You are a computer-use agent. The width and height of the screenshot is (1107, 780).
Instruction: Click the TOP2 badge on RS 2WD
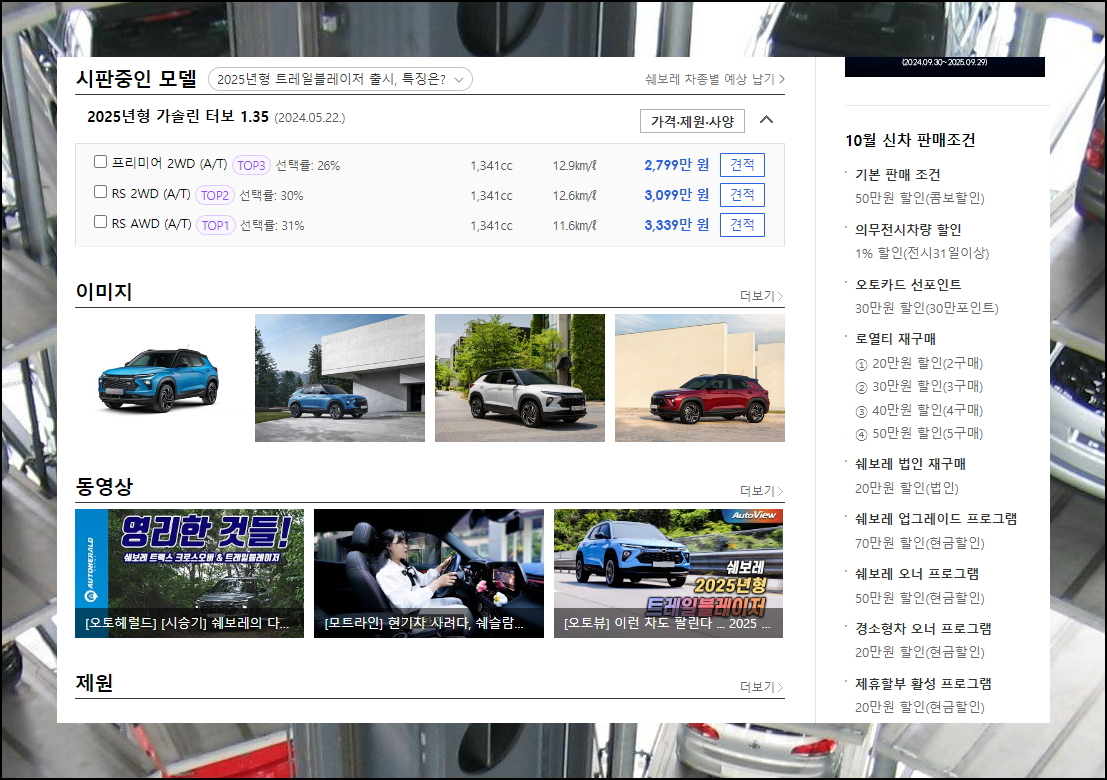tap(215, 196)
